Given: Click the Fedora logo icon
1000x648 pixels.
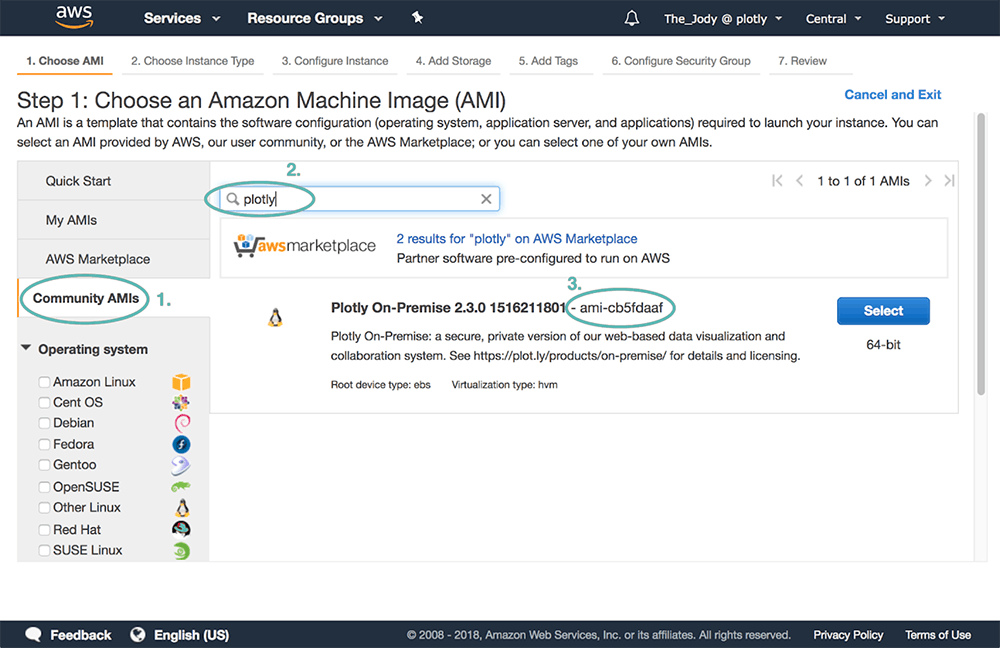Looking at the screenshot, I should 181,444.
